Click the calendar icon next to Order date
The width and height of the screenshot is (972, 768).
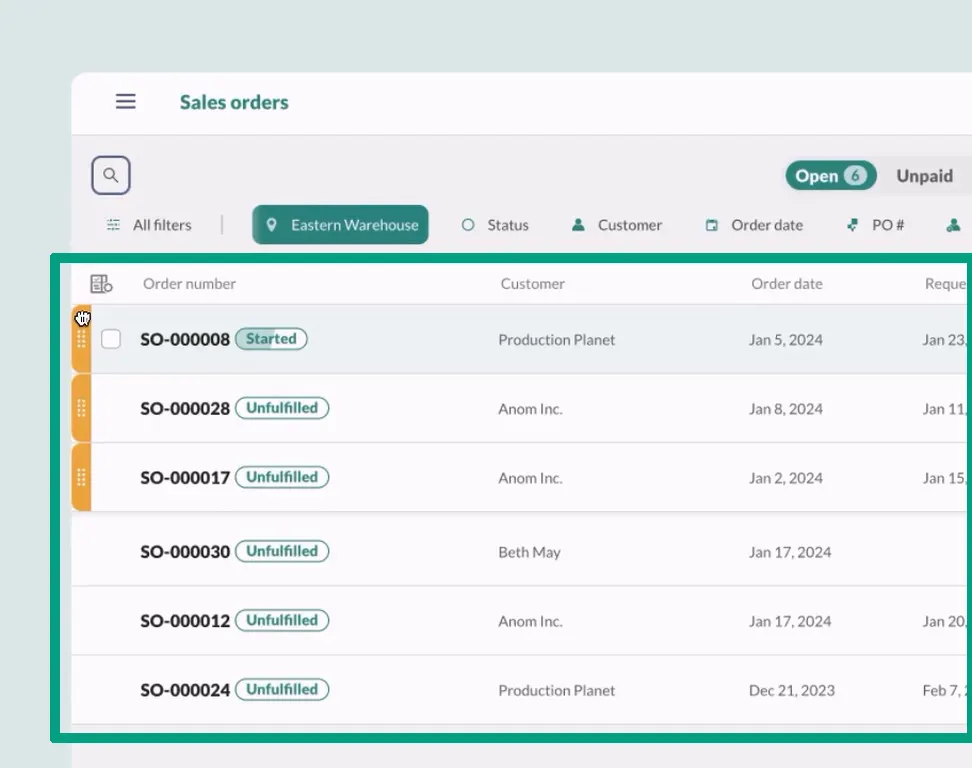point(713,225)
